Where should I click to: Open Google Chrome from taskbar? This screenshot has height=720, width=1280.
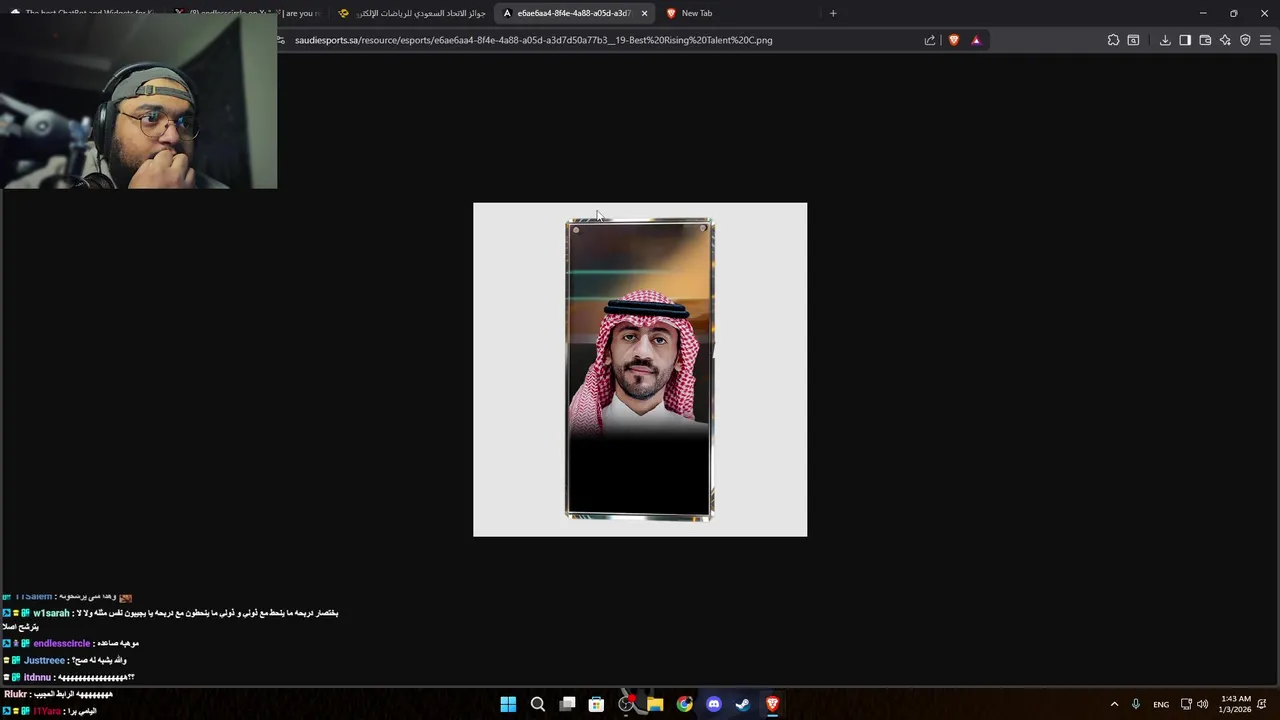pyautogui.click(x=684, y=704)
